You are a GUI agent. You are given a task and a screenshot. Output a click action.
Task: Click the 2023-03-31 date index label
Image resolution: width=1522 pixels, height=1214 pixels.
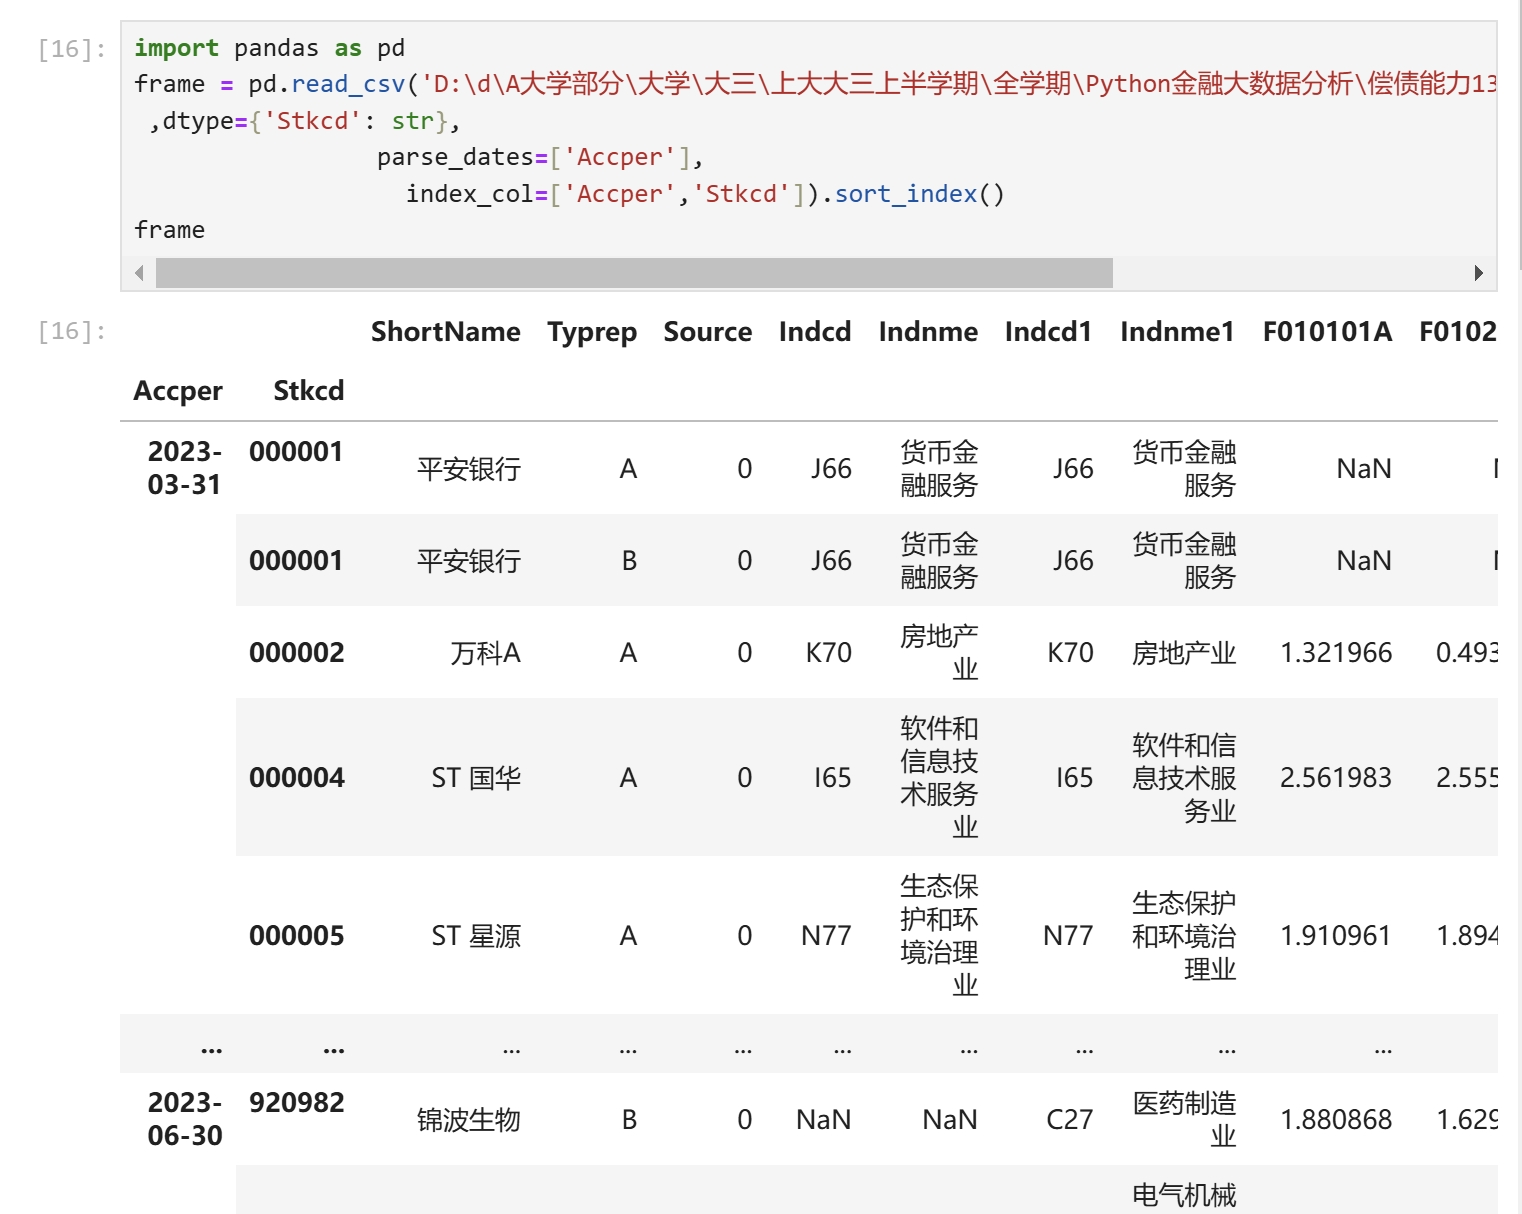pyautogui.click(x=184, y=468)
